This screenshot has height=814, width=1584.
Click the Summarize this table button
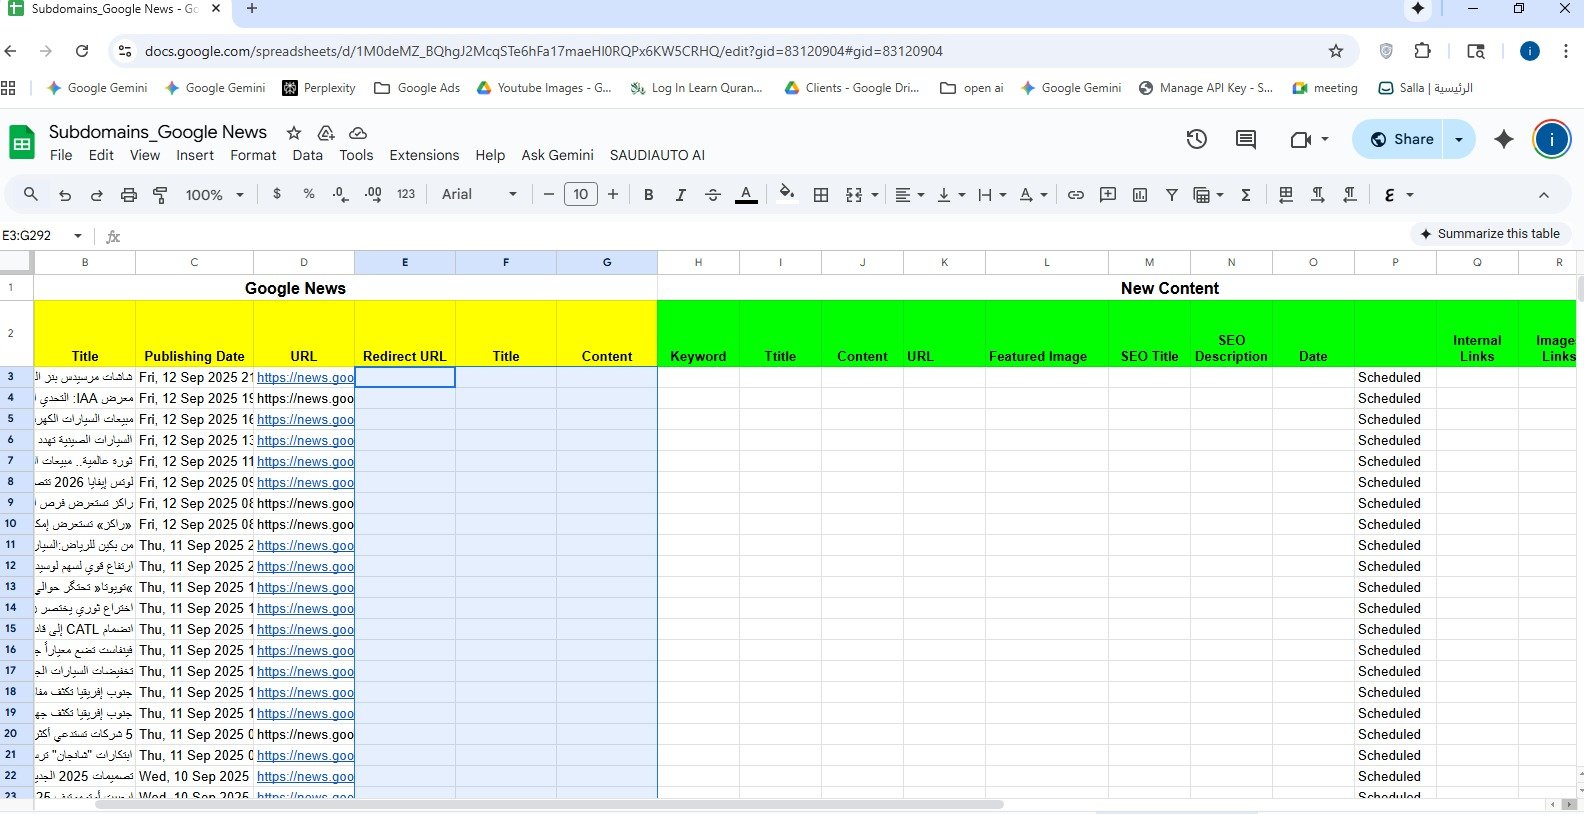point(1489,233)
